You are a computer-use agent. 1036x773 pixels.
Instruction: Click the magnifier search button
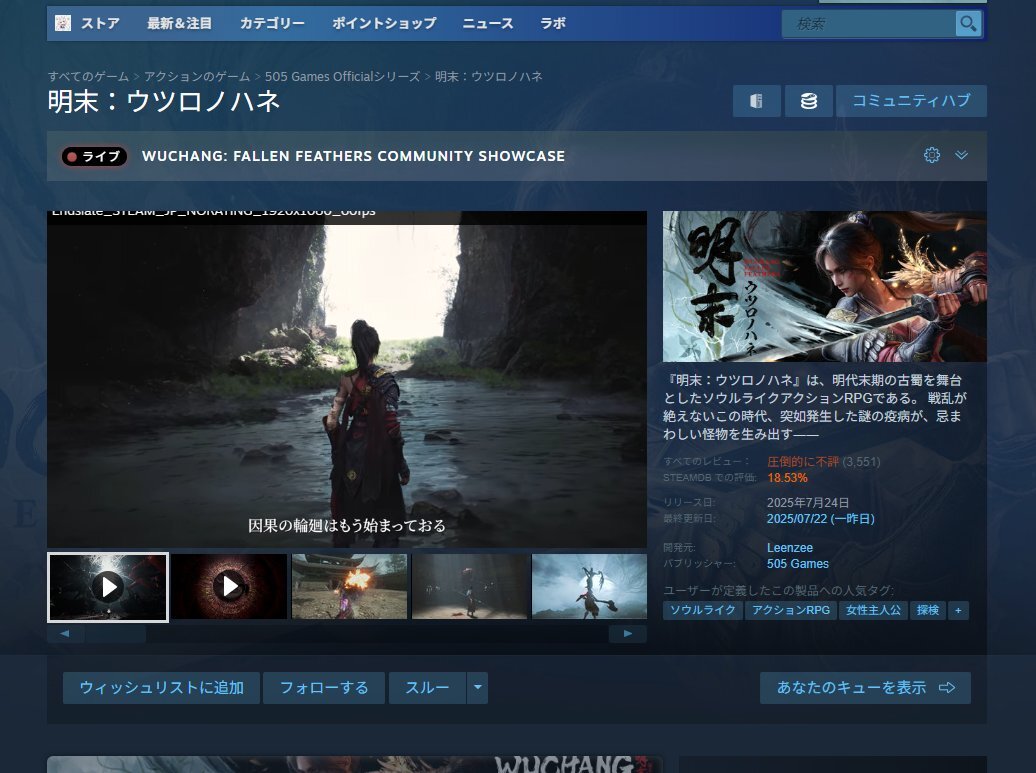click(x=968, y=24)
